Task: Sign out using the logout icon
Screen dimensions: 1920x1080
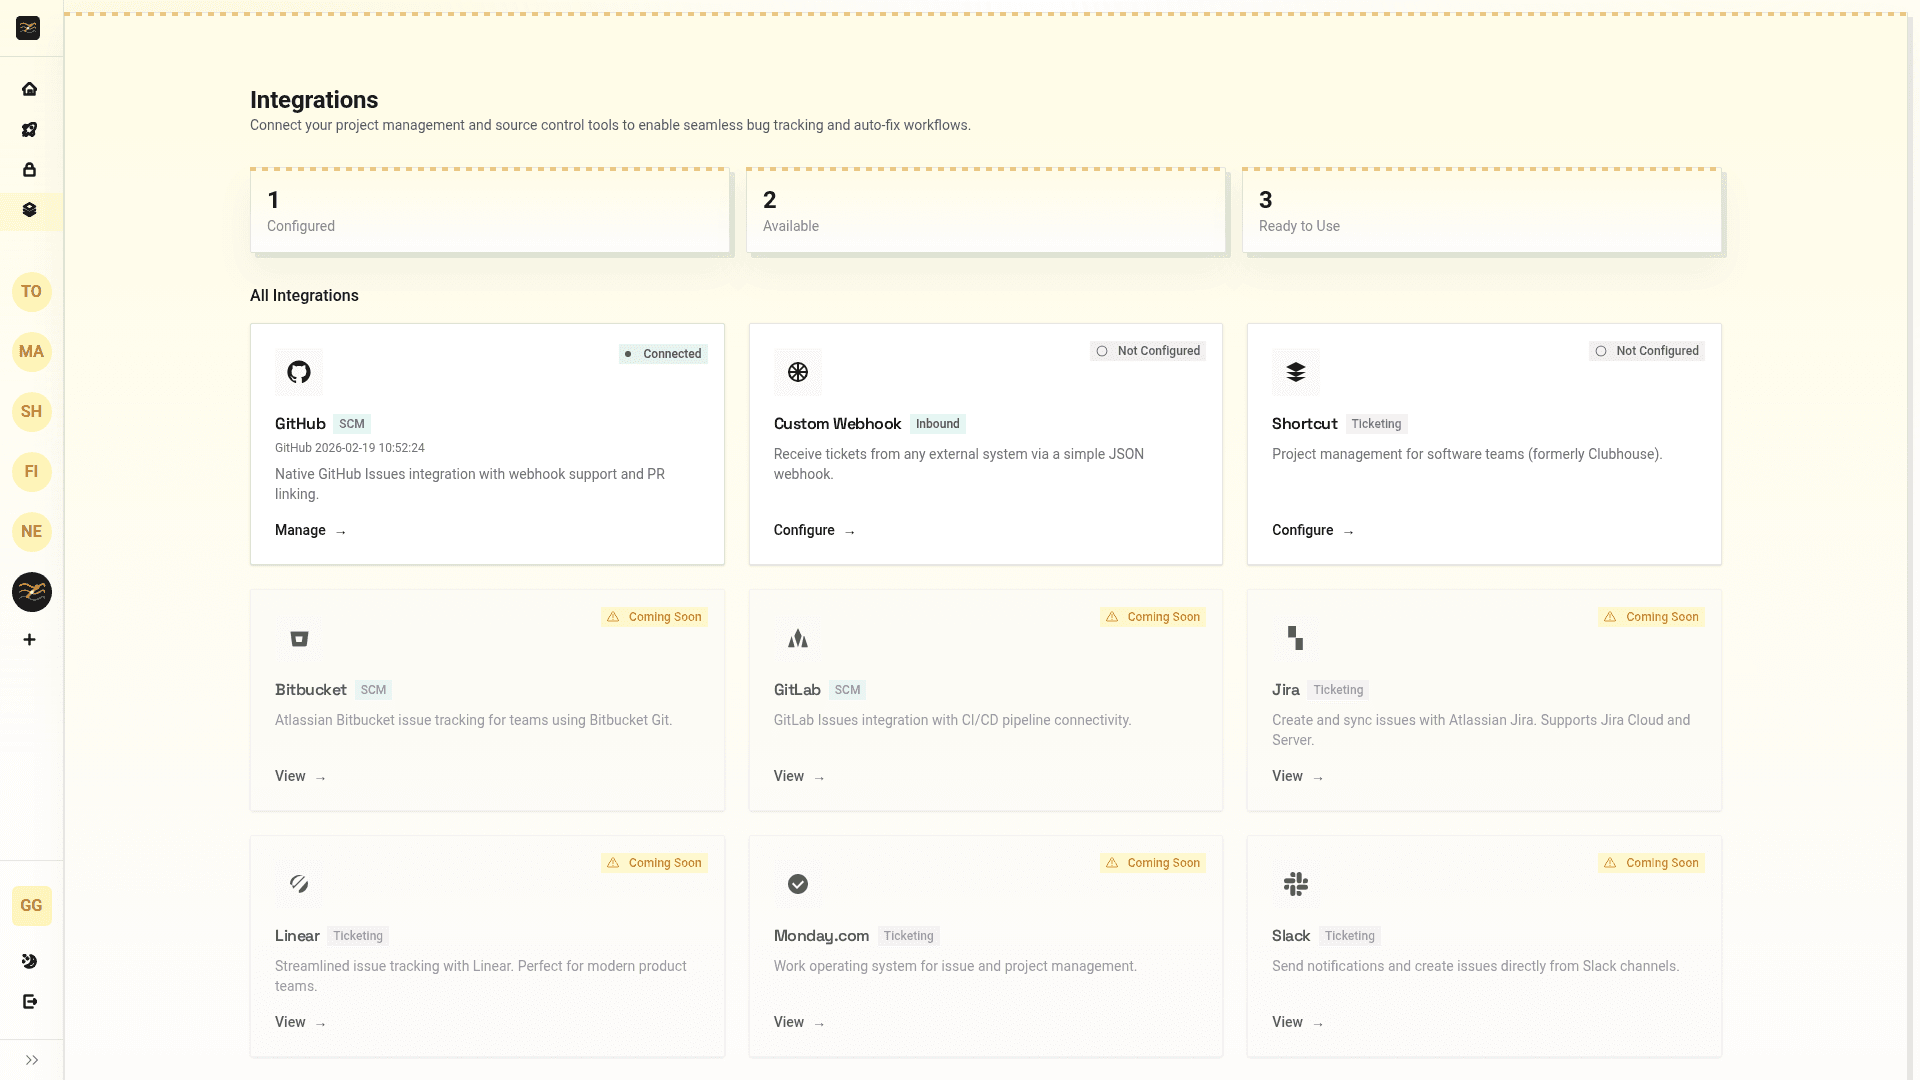Action: click(30, 1001)
